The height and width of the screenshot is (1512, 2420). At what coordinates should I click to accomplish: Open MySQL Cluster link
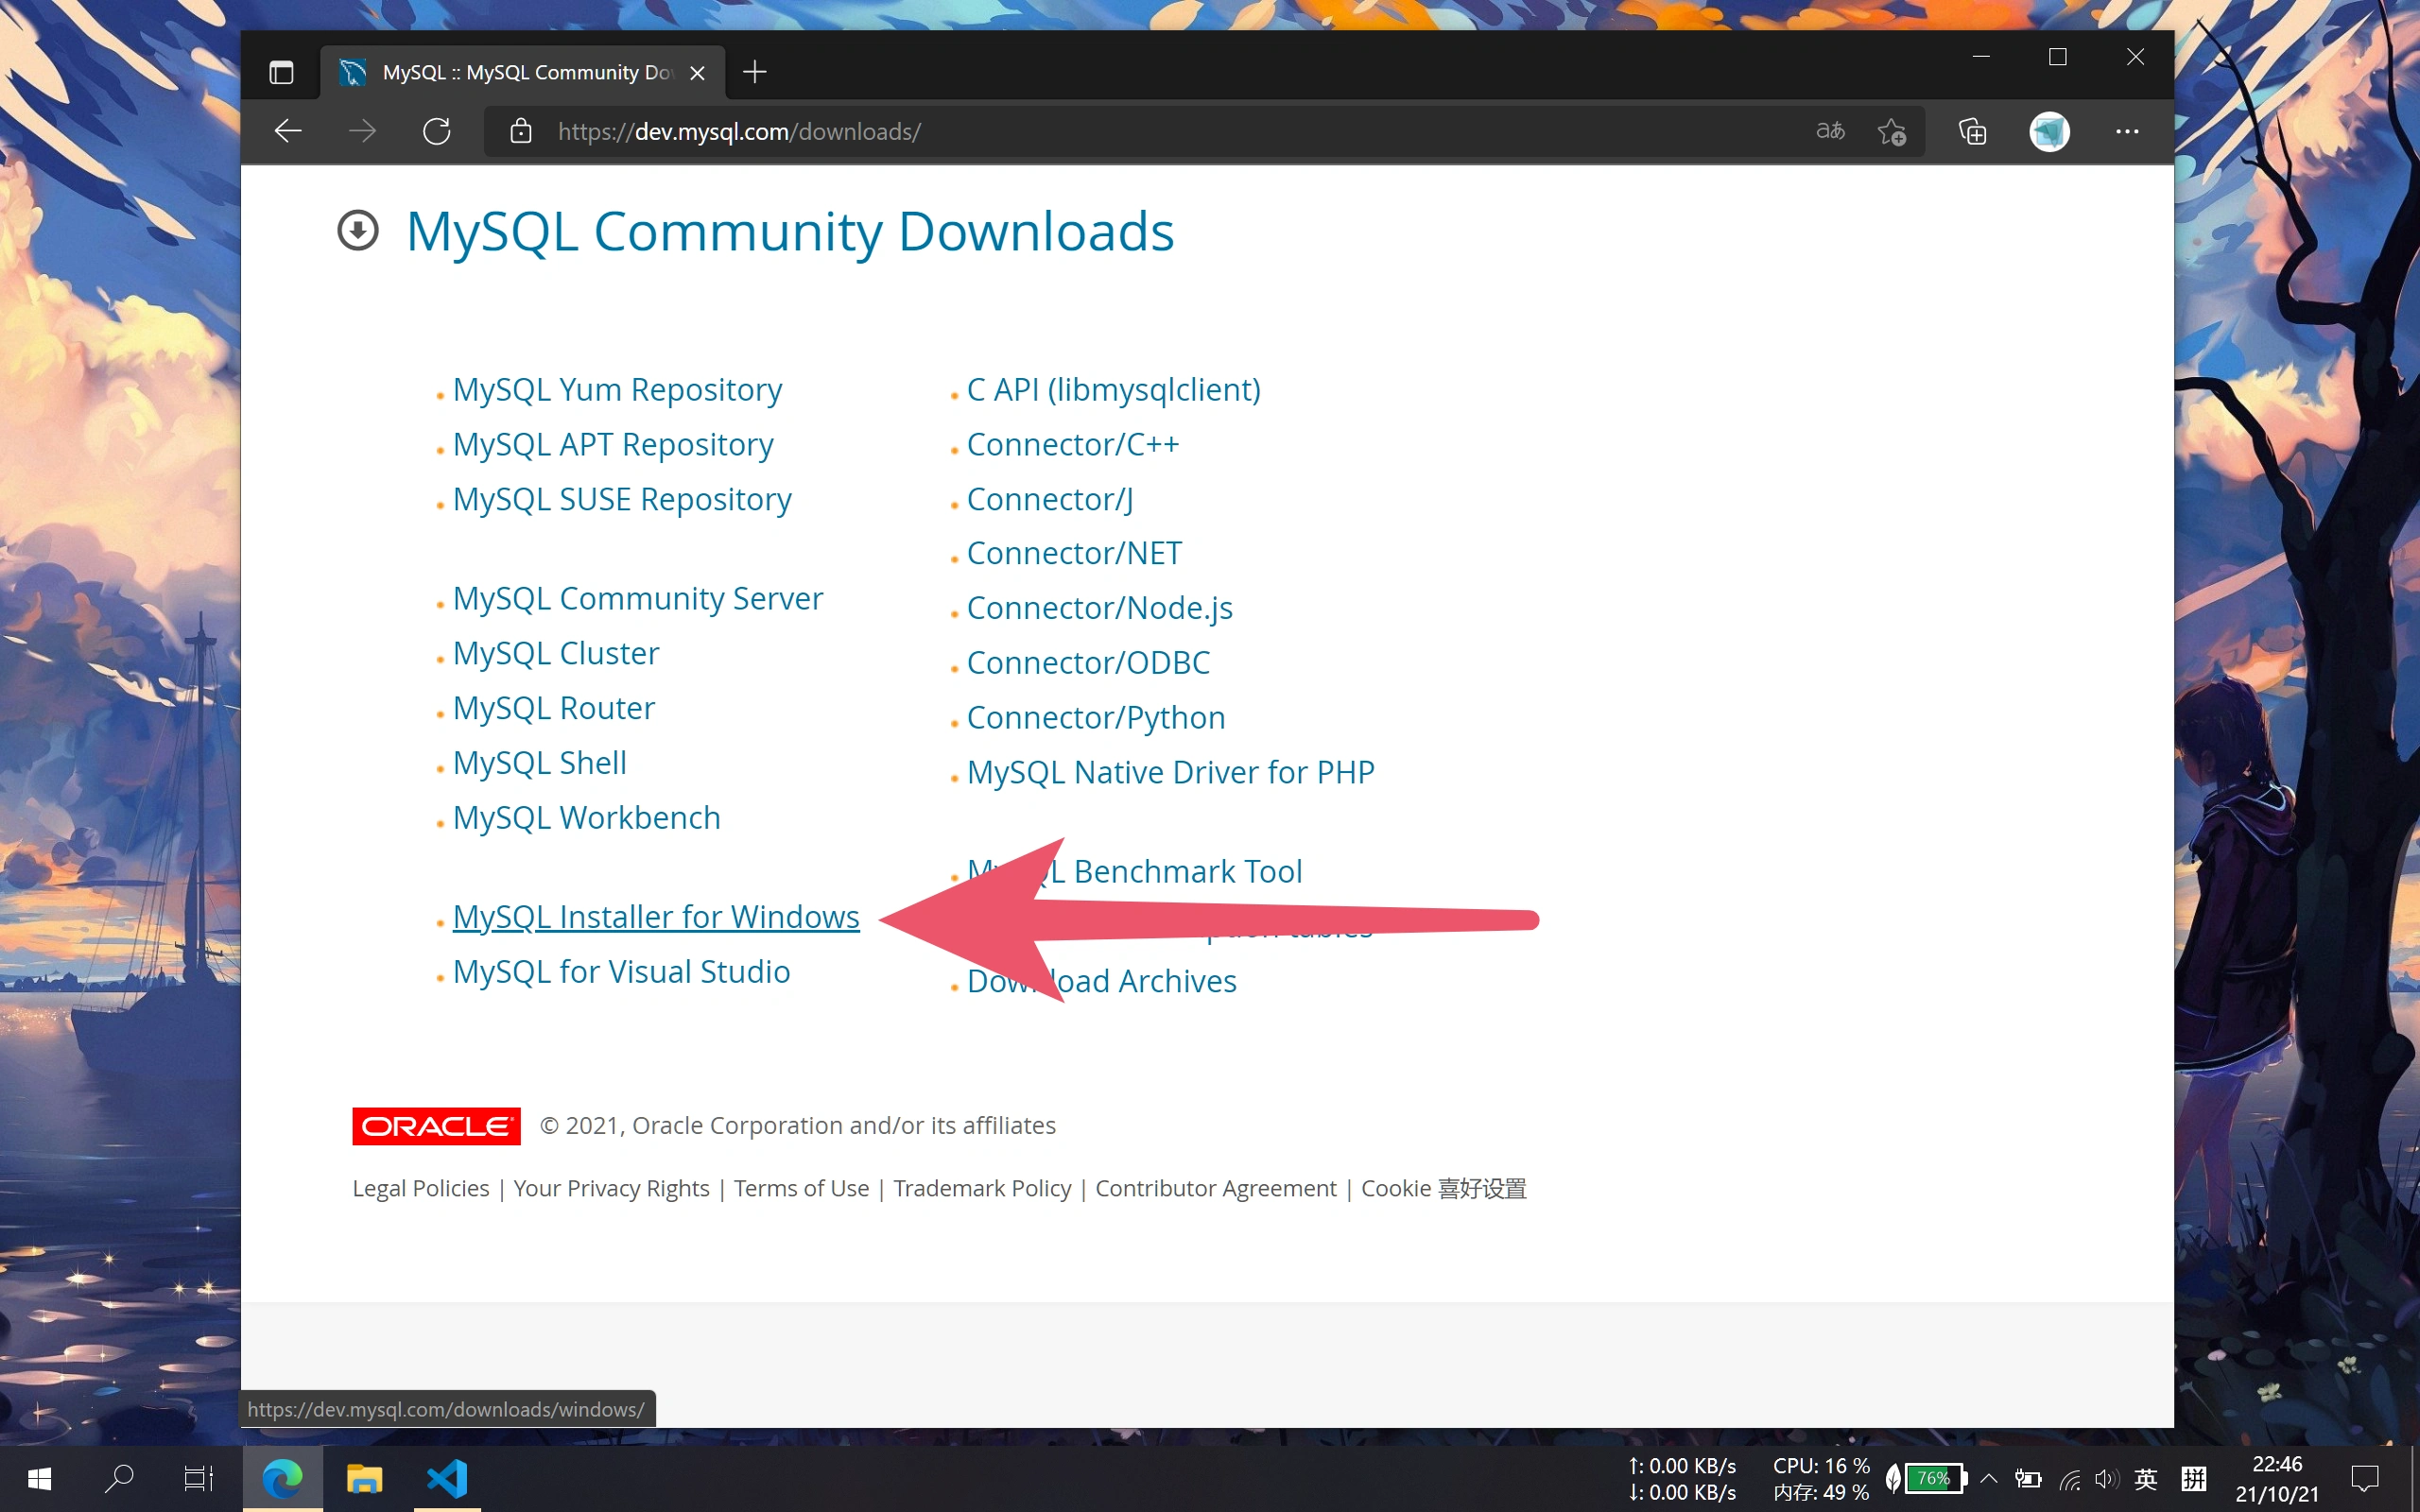click(x=556, y=653)
